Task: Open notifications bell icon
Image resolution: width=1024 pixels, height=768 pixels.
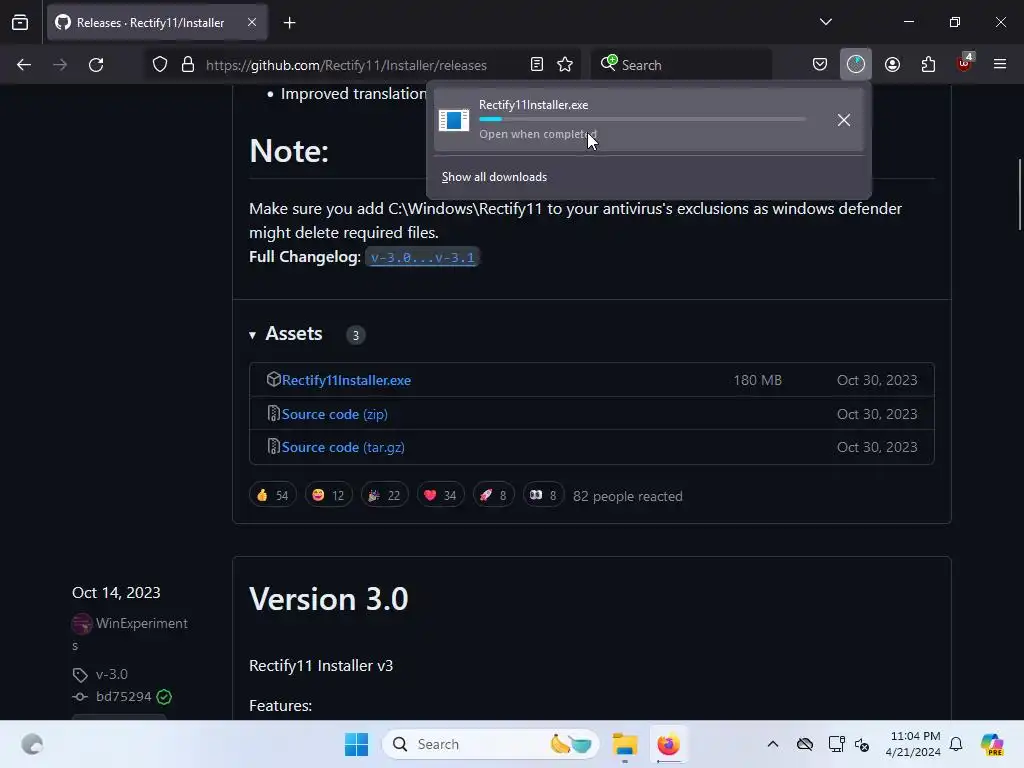Action: pyautogui.click(x=956, y=744)
